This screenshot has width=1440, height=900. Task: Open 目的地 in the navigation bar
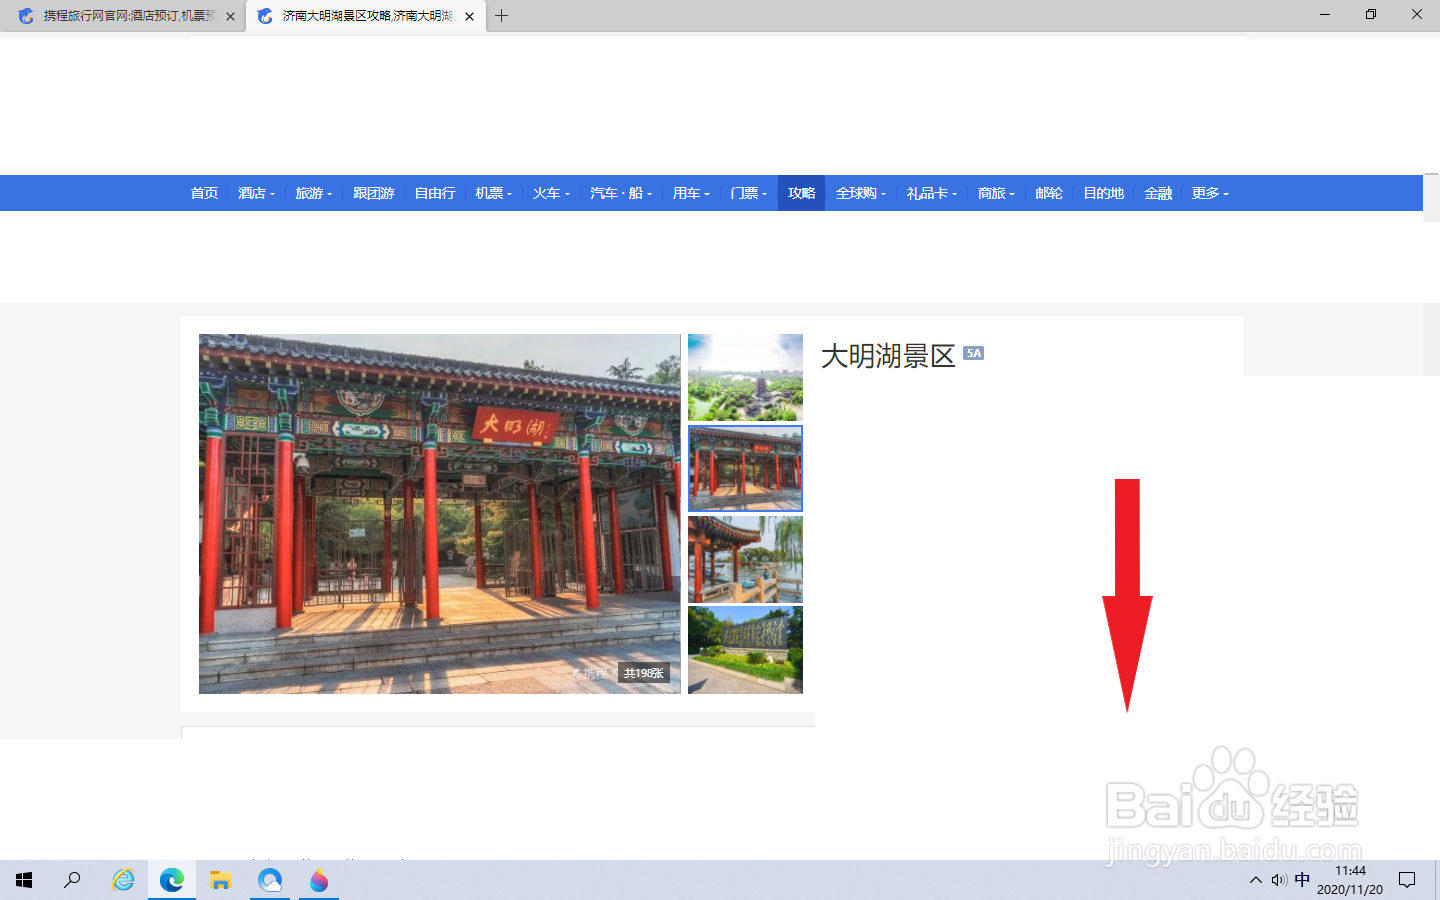point(1104,193)
